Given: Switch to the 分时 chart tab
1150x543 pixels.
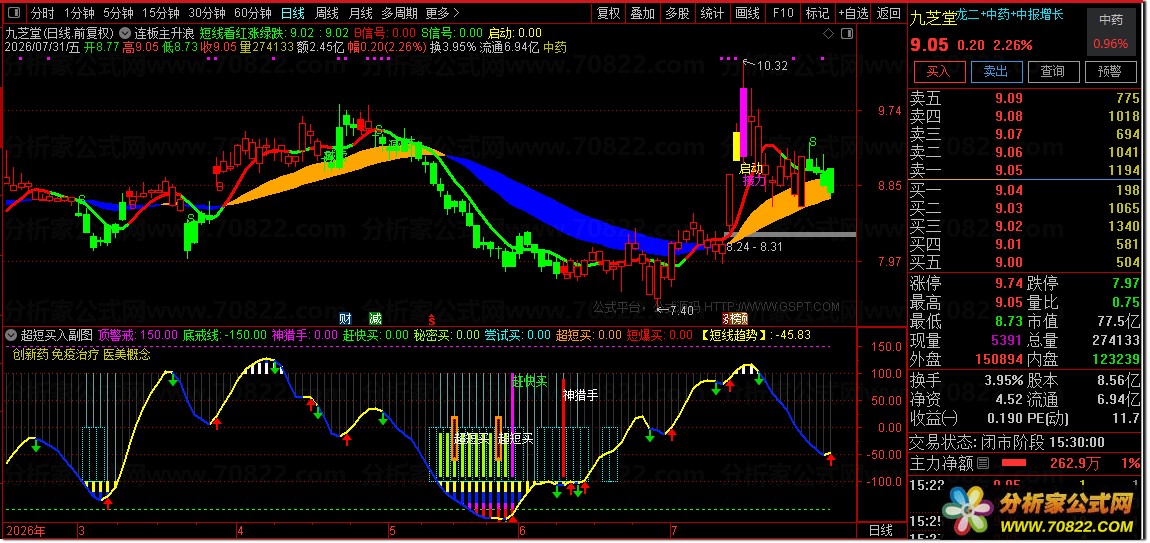Looking at the screenshot, I should coord(43,12).
